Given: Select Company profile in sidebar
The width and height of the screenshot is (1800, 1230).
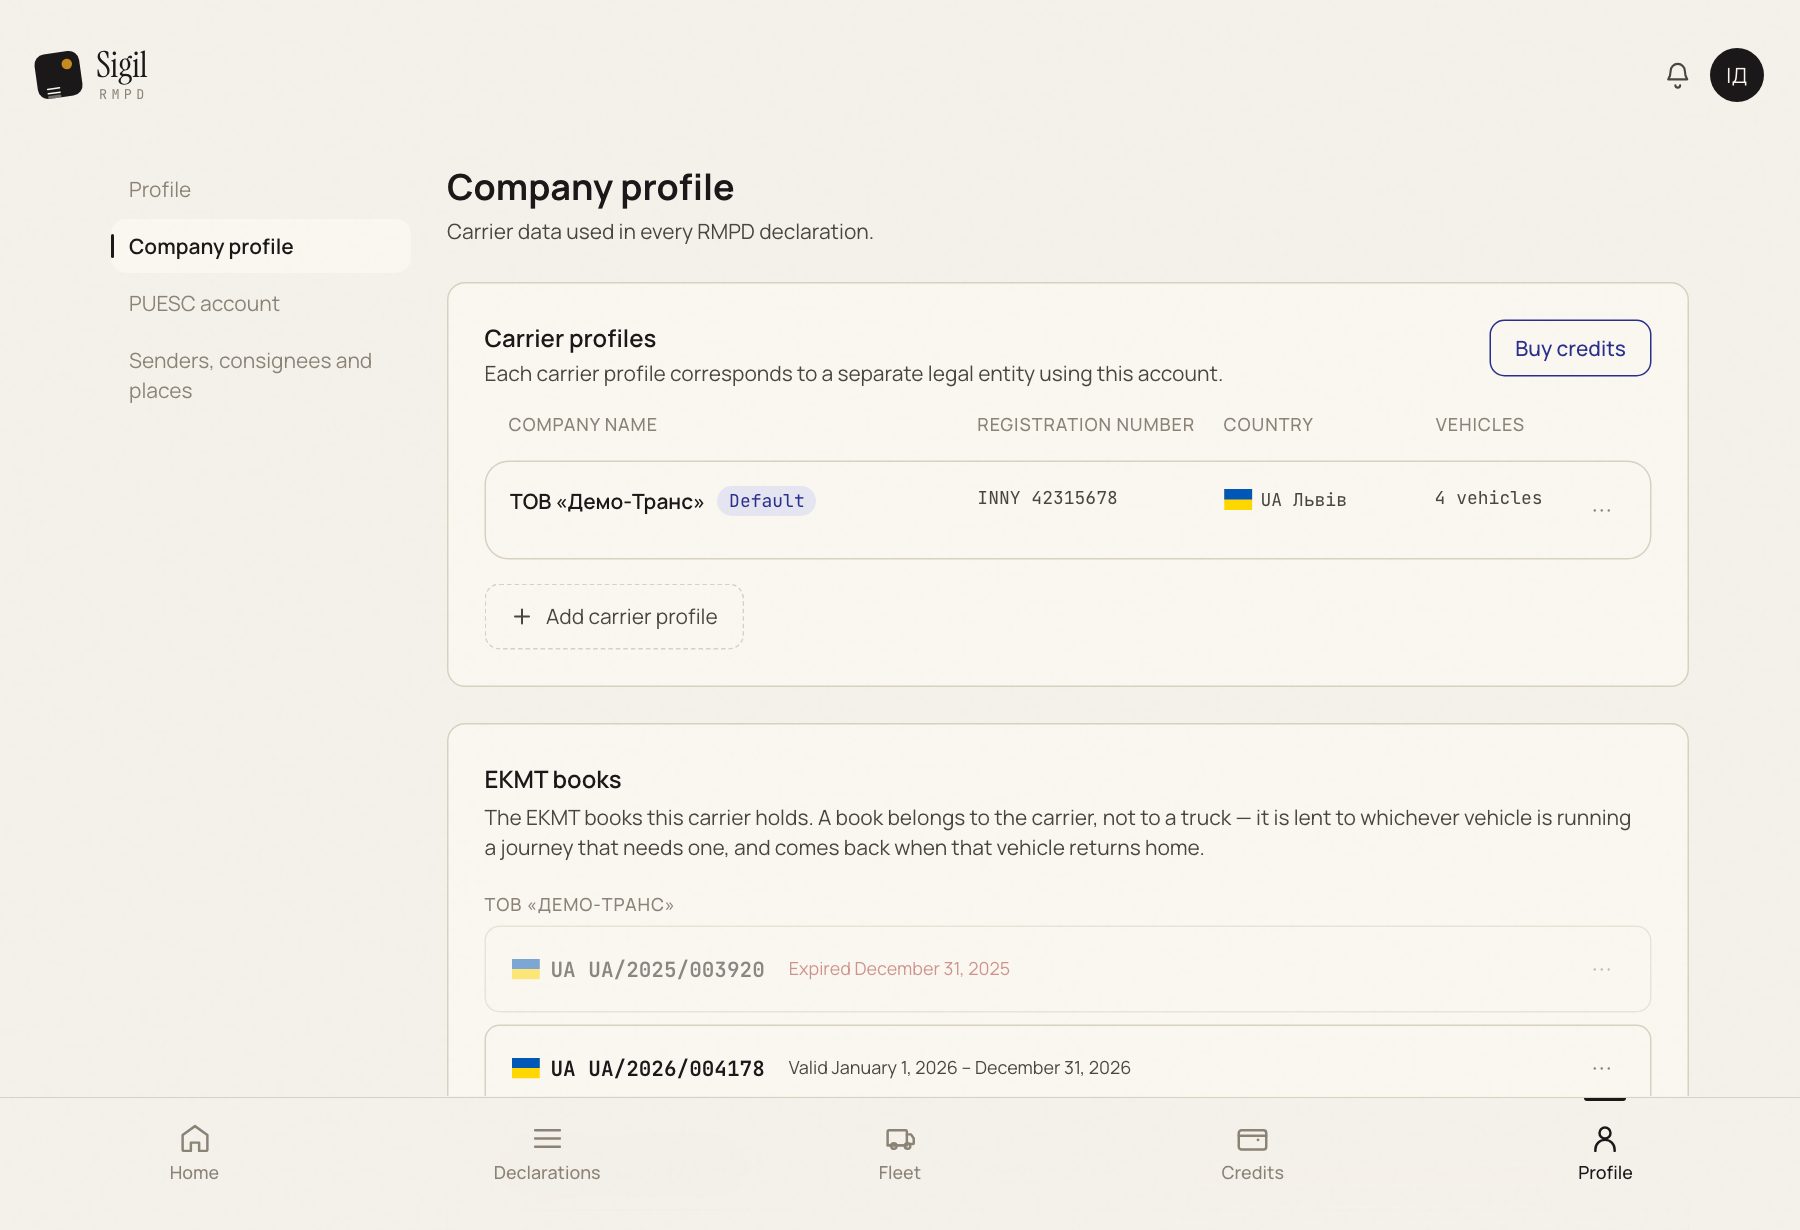Looking at the screenshot, I should 260,246.
